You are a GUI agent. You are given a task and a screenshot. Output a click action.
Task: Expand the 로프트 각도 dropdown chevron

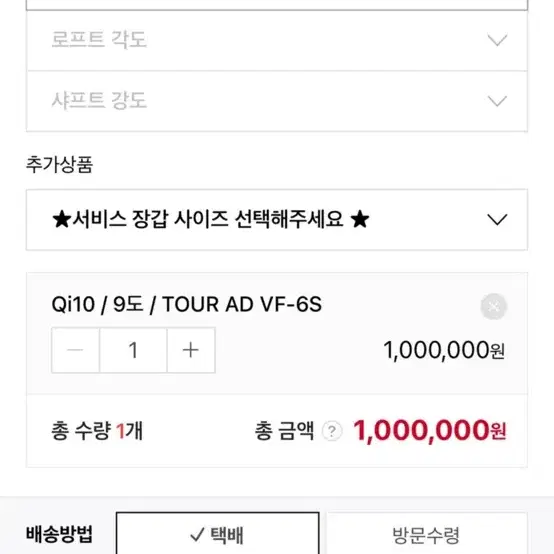coord(497,40)
